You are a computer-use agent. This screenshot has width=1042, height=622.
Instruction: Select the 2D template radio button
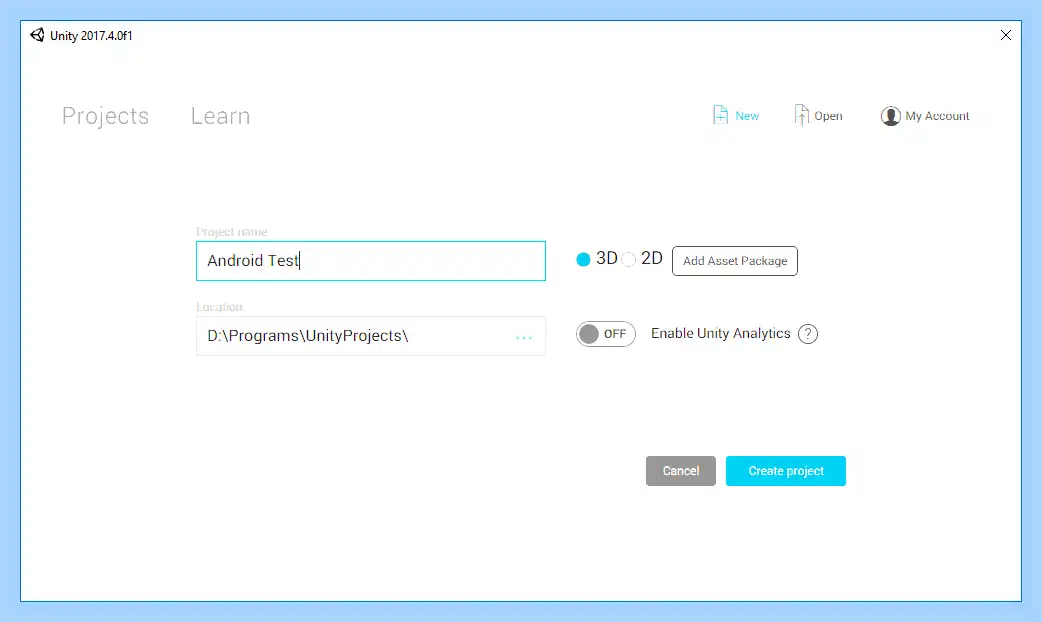pos(628,259)
